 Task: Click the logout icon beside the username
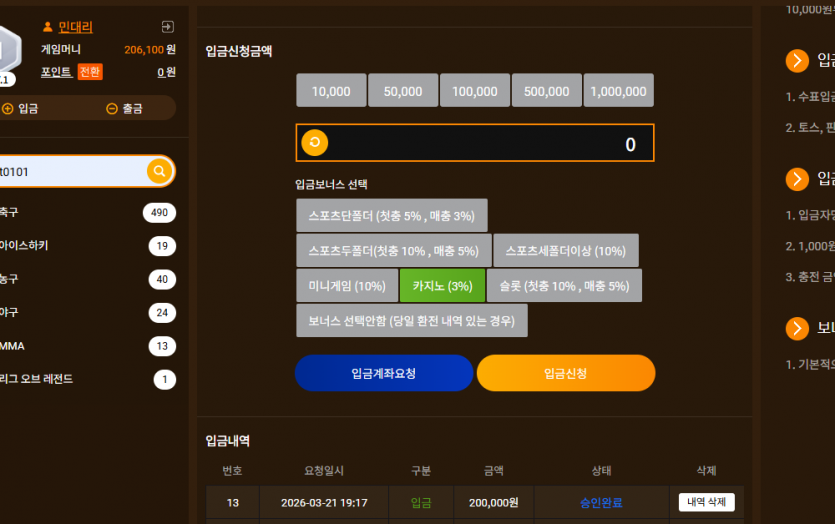(x=168, y=27)
